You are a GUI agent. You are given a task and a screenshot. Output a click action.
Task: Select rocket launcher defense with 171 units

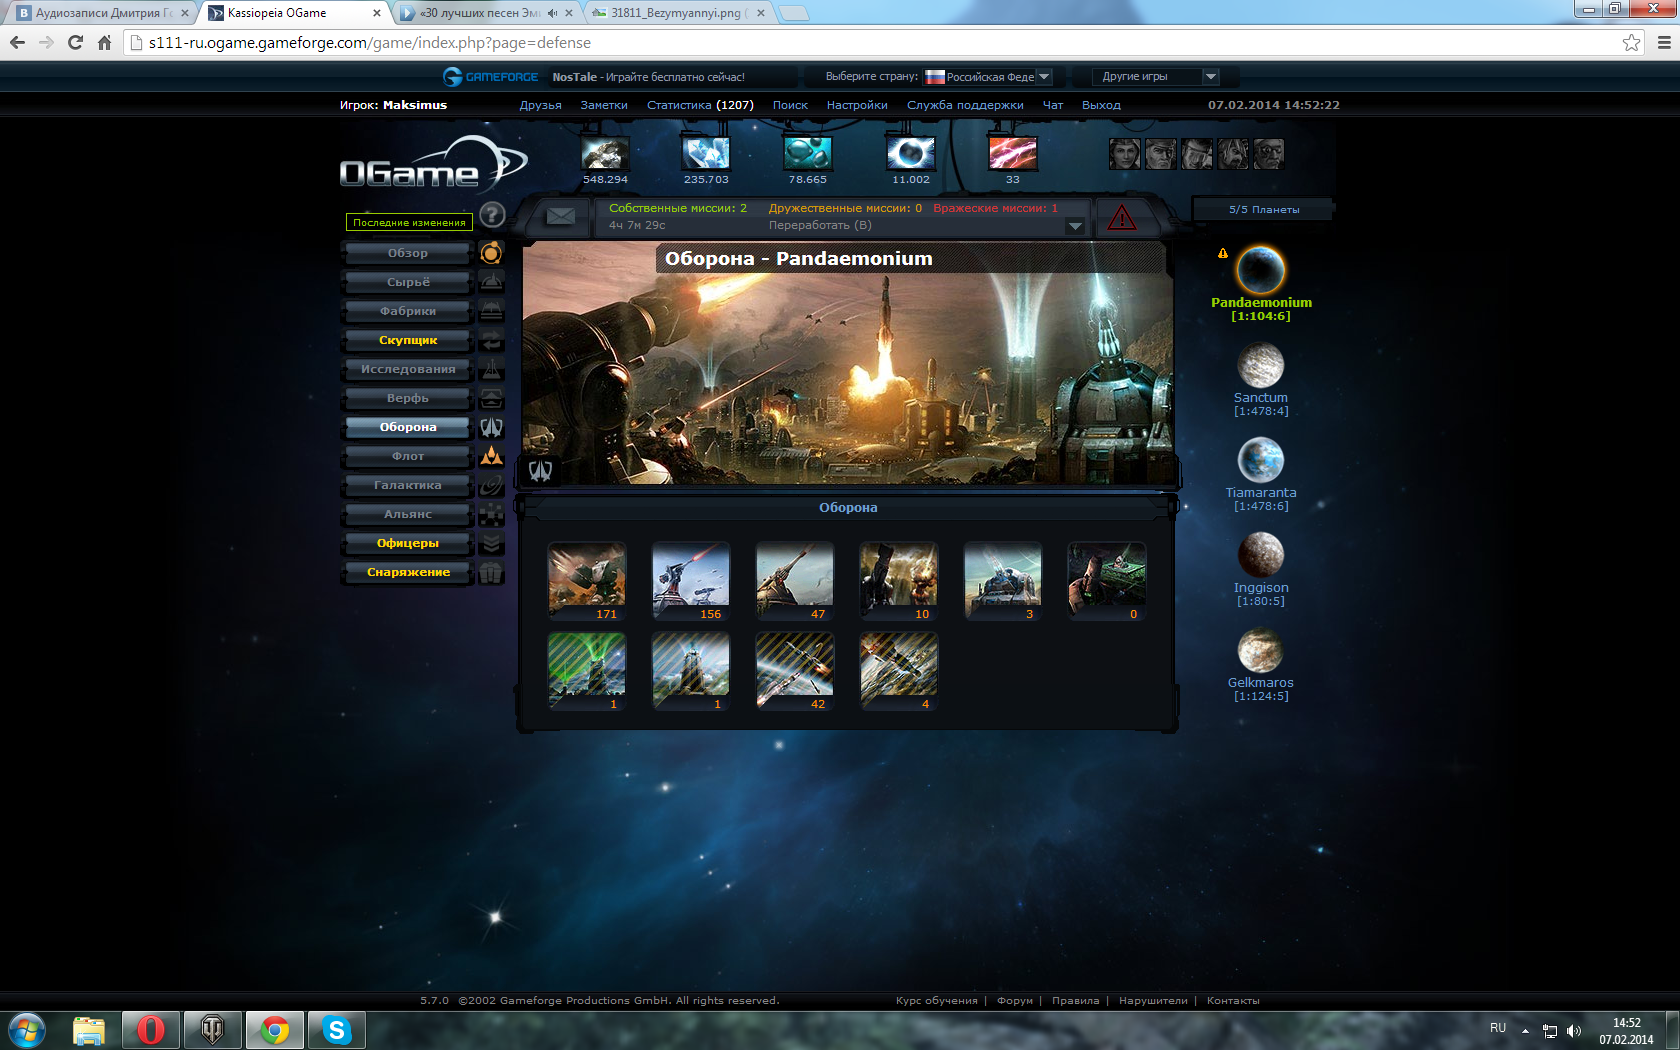[x=587, y=581]
